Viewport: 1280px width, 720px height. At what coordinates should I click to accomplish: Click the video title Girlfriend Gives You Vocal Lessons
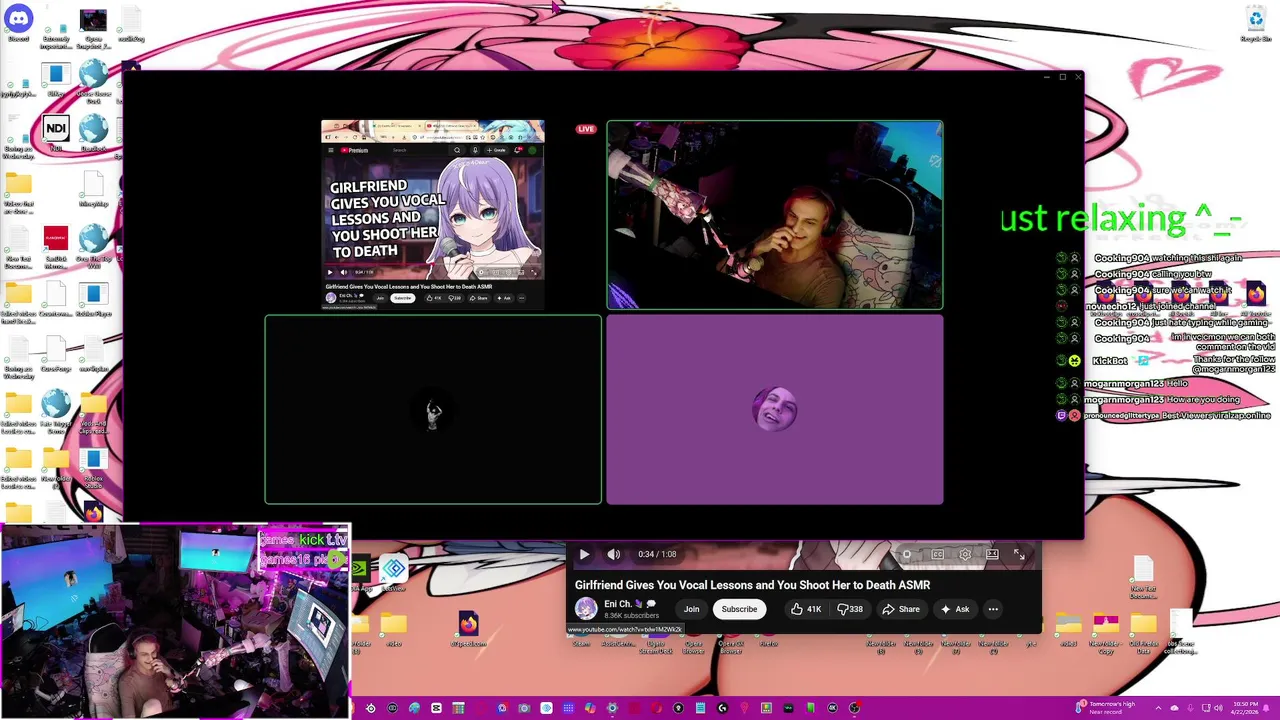click(x=752, y=585)
